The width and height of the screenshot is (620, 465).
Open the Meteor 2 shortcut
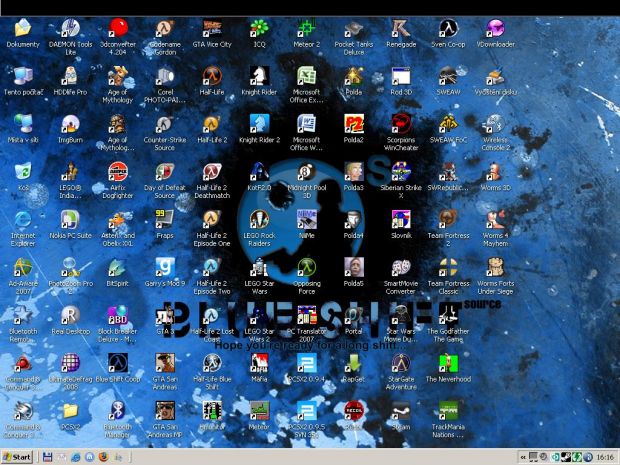click(306, 28)
